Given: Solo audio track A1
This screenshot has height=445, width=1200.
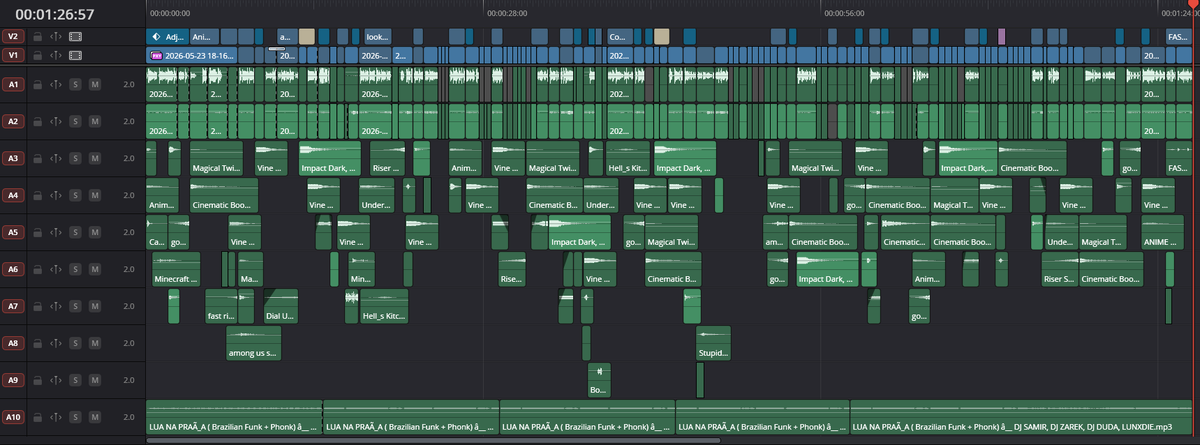Looking at the screenshot, I should pyautogui.click(x=76, y=85).
